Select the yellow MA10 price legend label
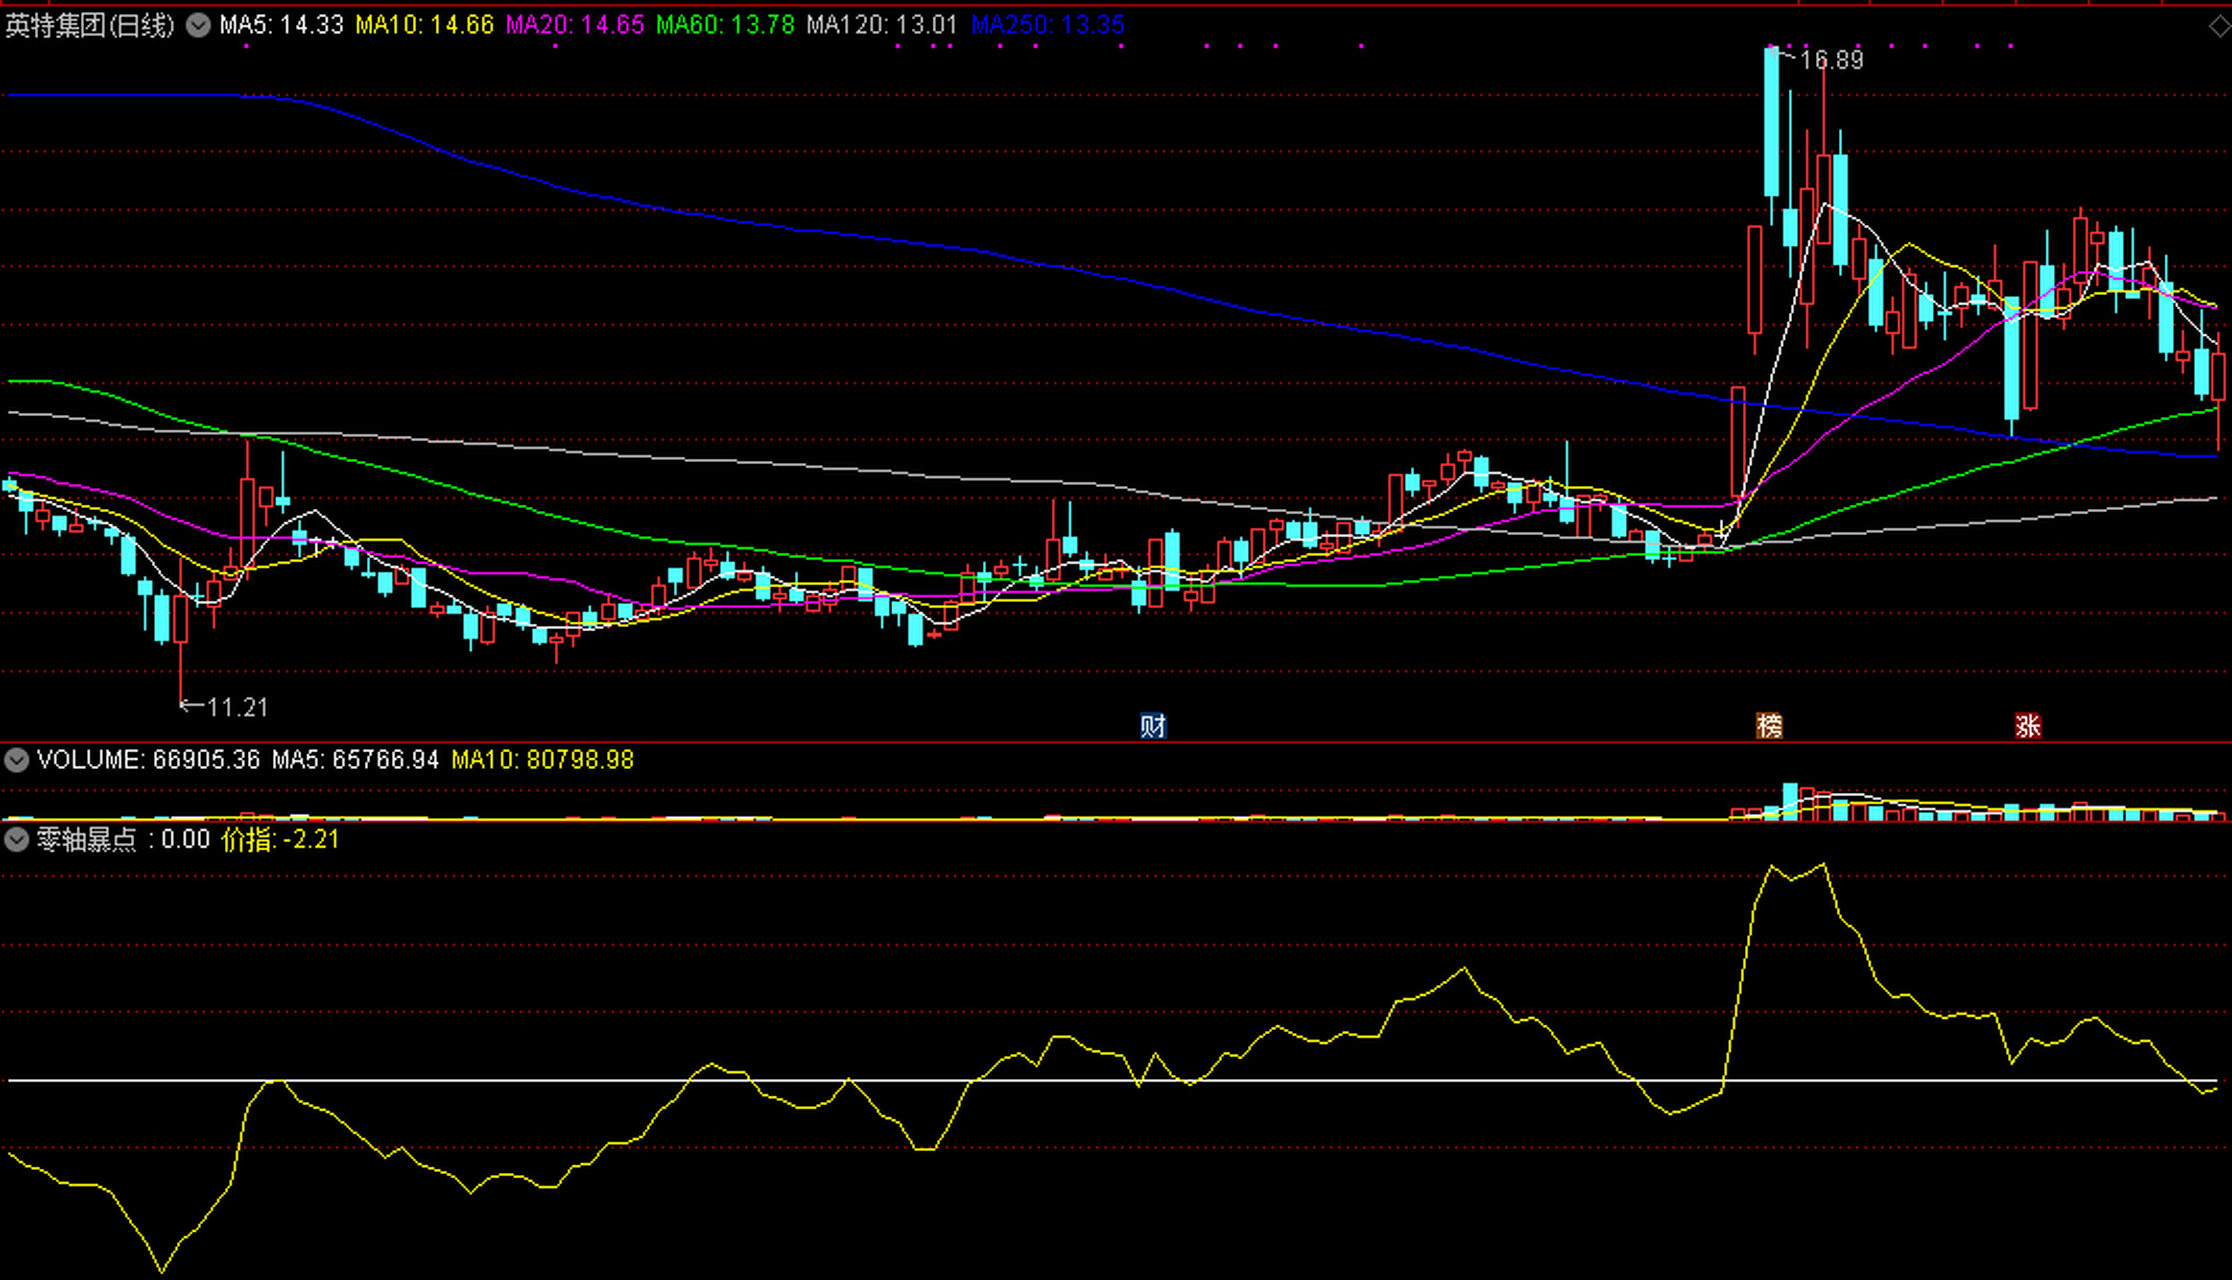The width and height of the screenshot is (2232, 1280). 424,25
